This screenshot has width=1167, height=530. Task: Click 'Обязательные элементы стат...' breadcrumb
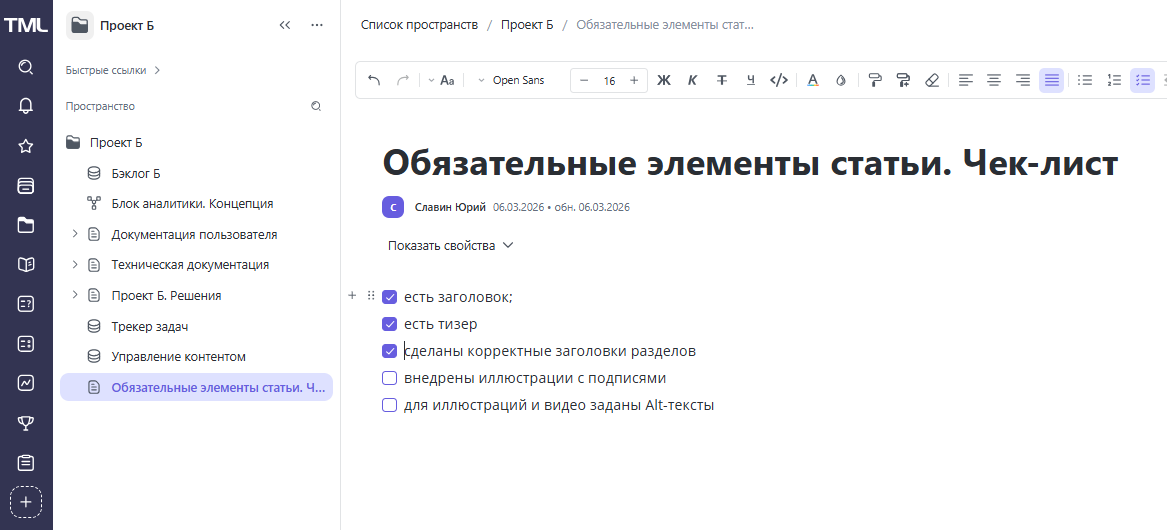(x=665, y=25)
